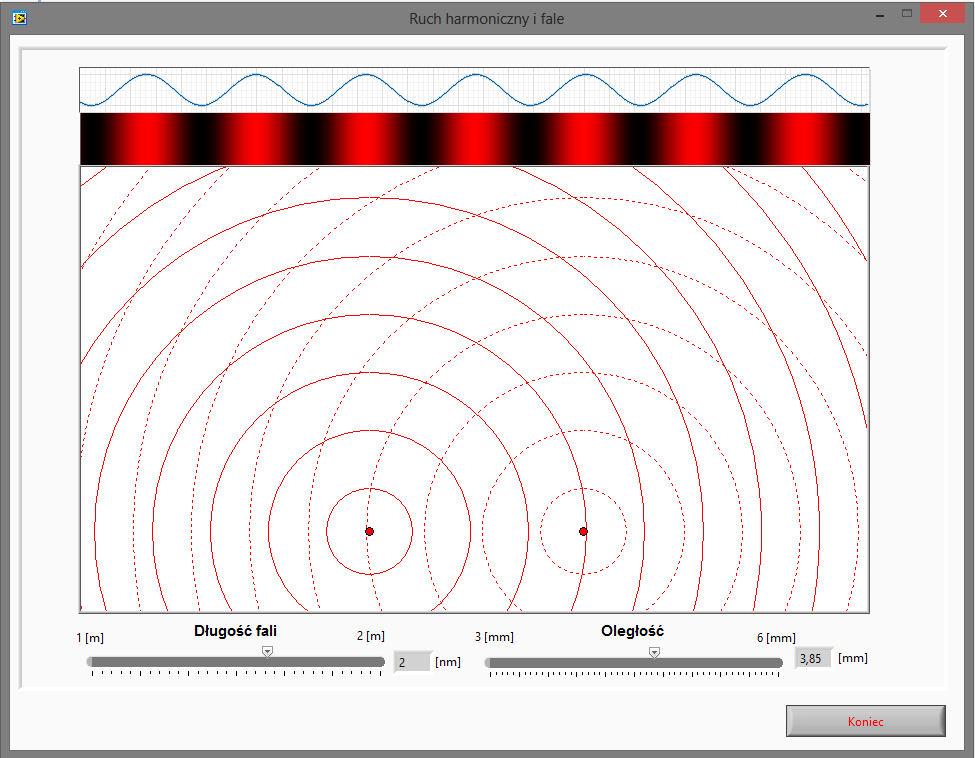Close the Ruch harmoniczny i fale window

(x=943, y=14)
